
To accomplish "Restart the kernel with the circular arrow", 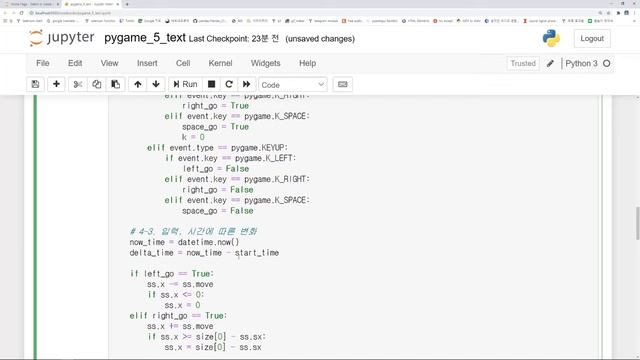I will [229, 84].
